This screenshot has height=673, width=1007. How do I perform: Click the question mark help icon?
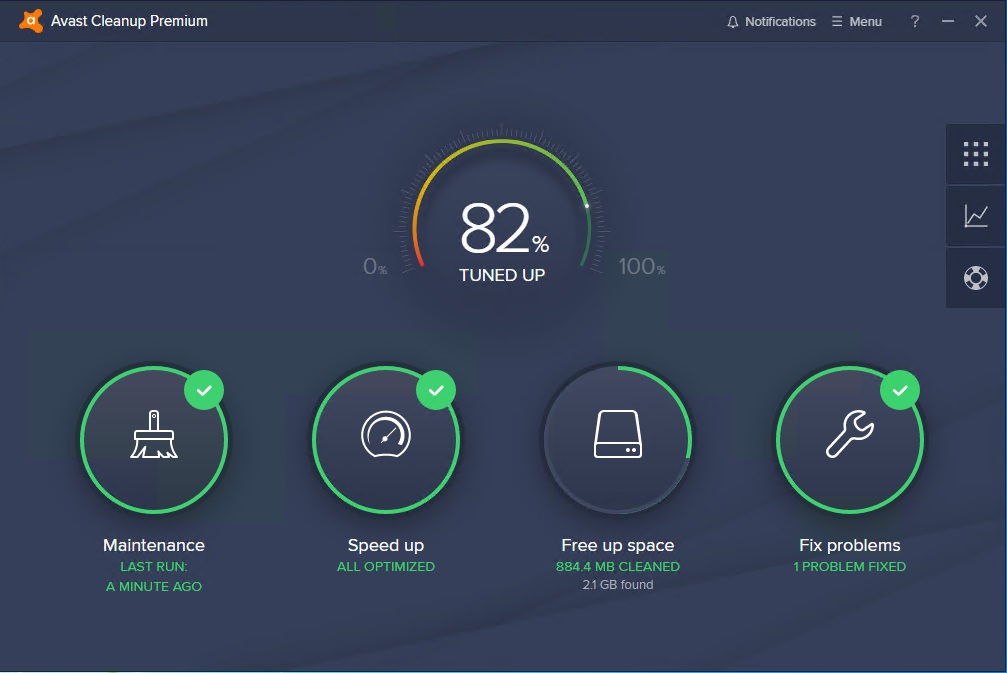point(915,21)
